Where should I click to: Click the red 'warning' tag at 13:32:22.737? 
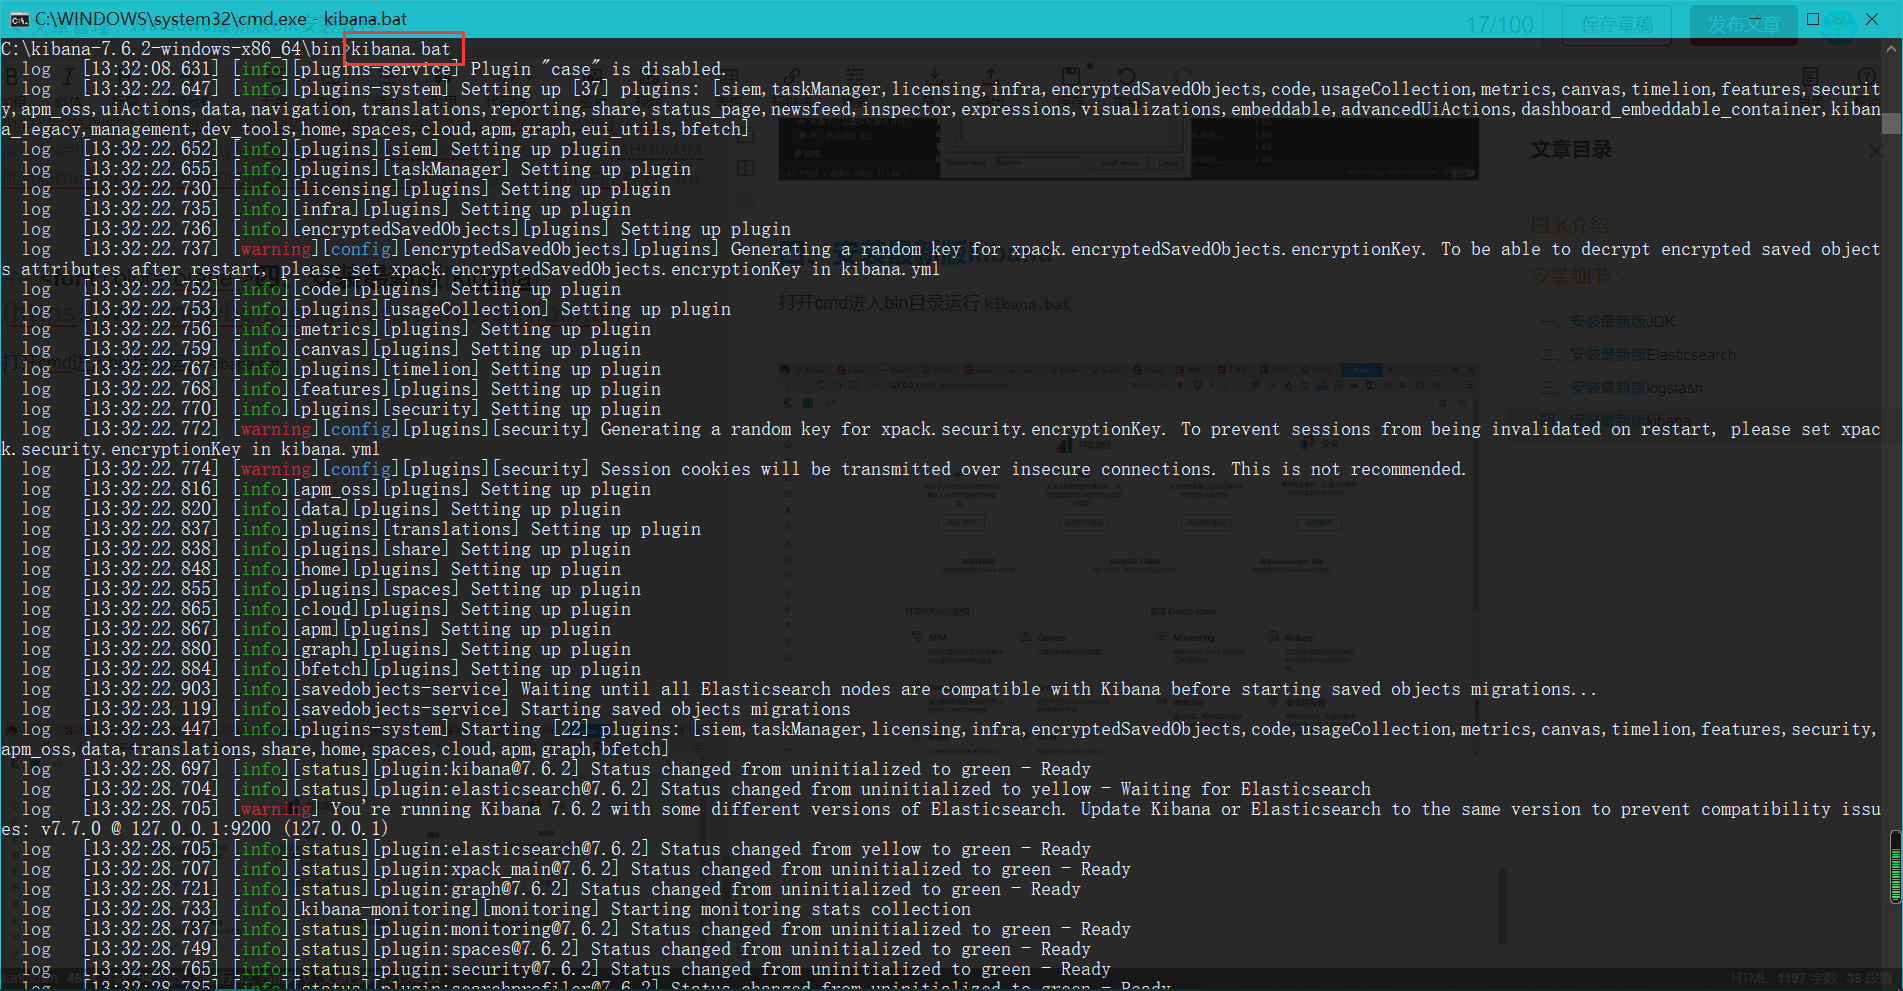coord(276,249)
